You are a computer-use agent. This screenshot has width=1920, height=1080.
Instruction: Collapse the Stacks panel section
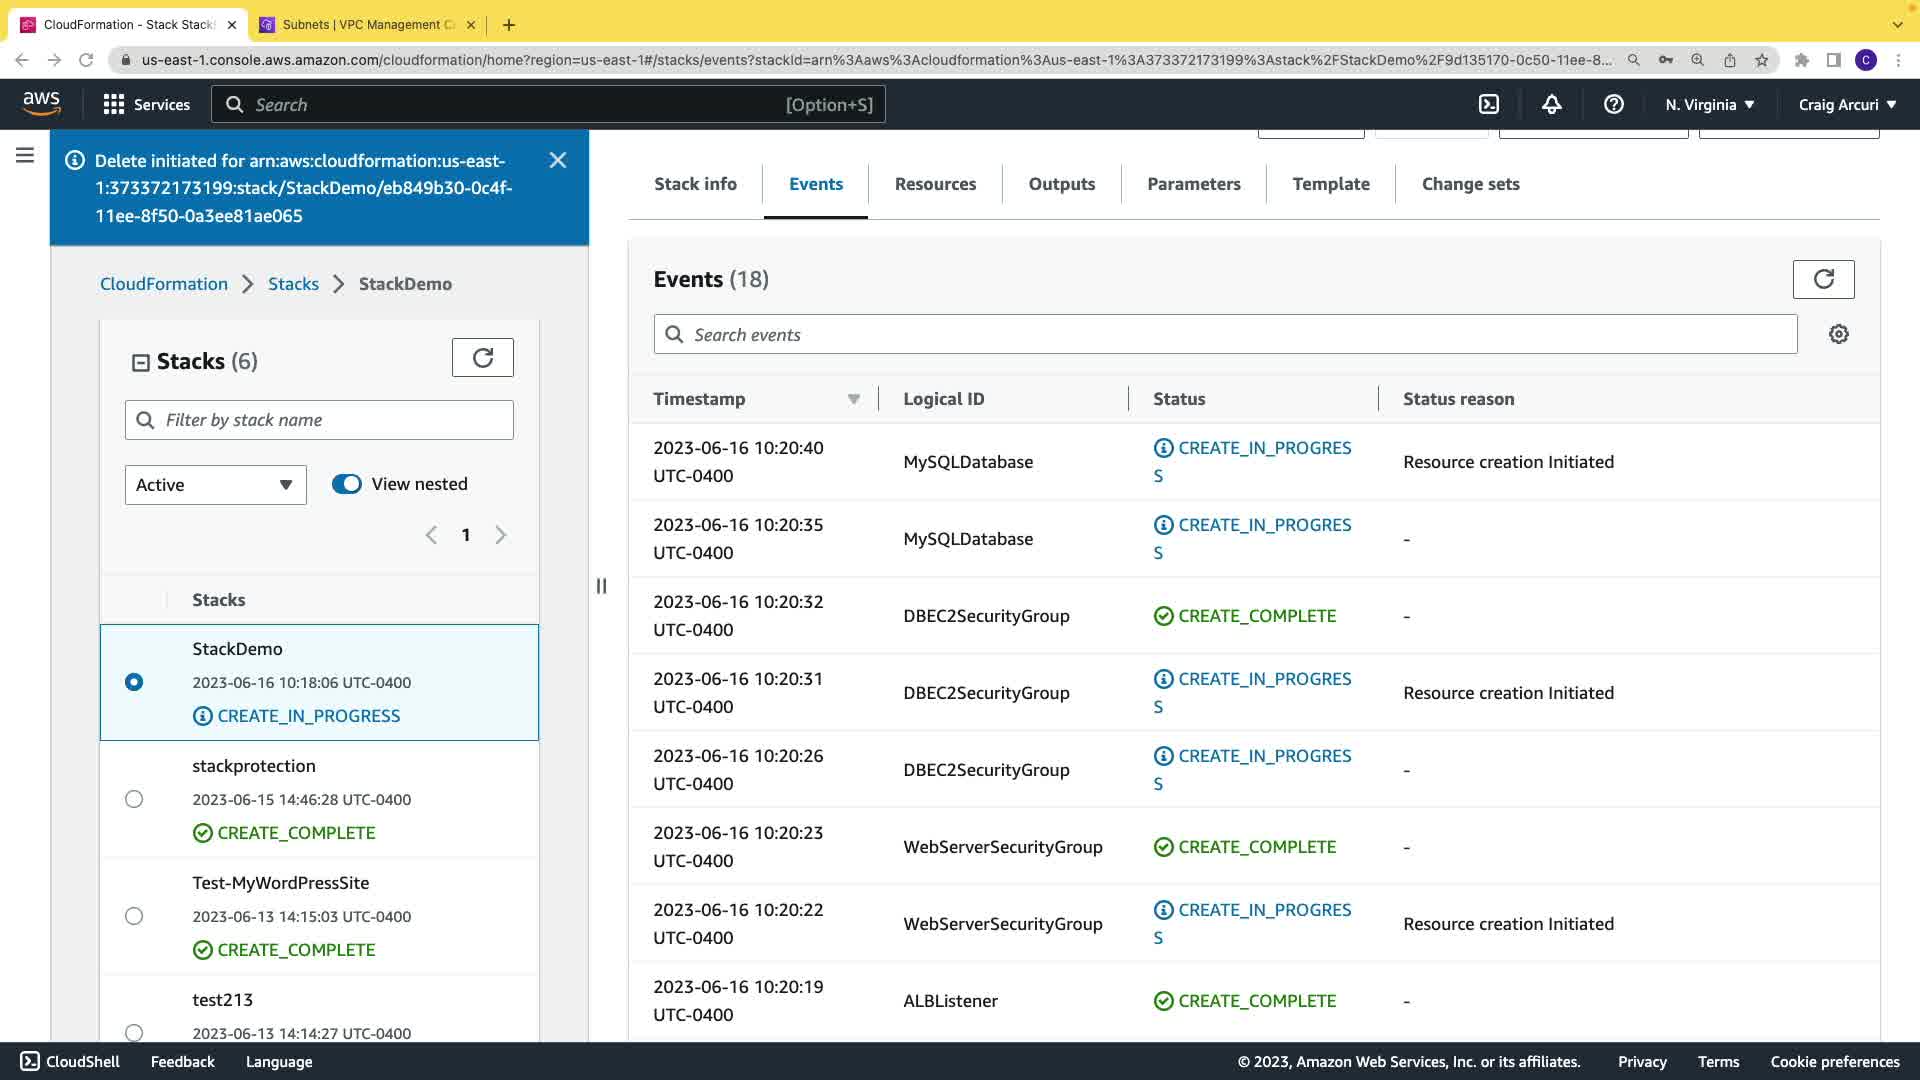[141, 363]
